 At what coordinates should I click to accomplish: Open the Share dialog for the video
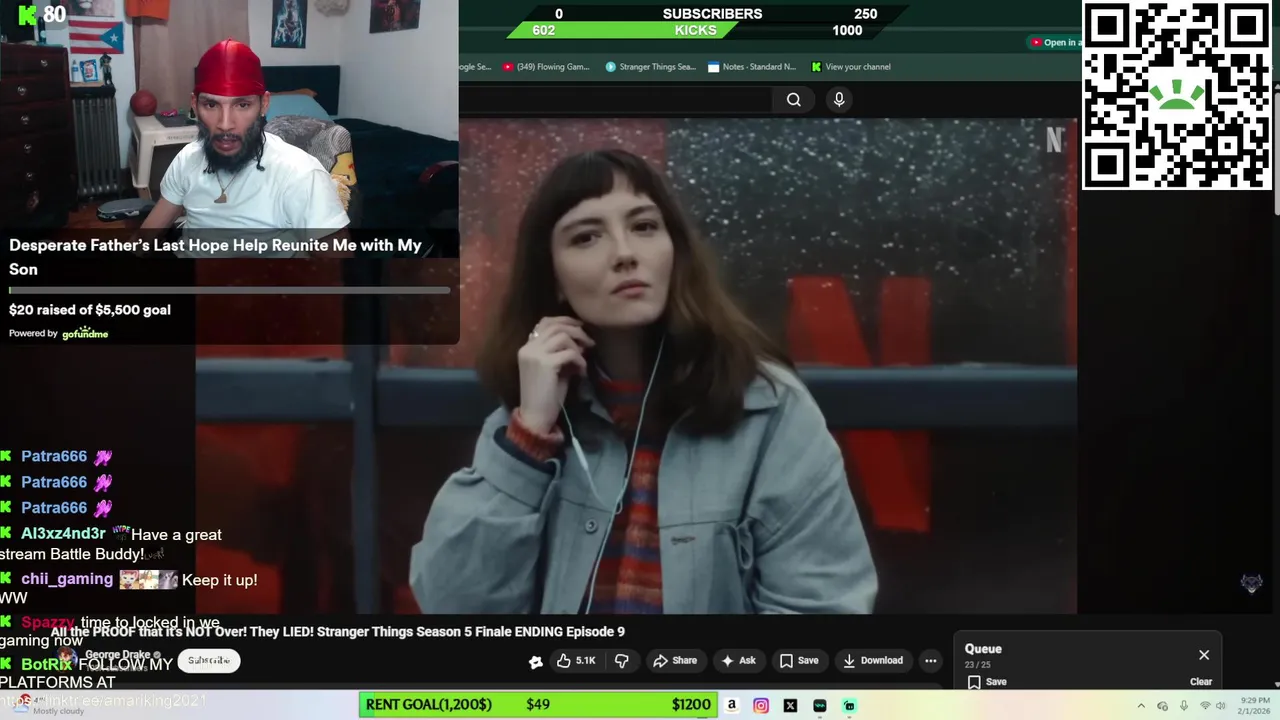[x=675, y=660]
